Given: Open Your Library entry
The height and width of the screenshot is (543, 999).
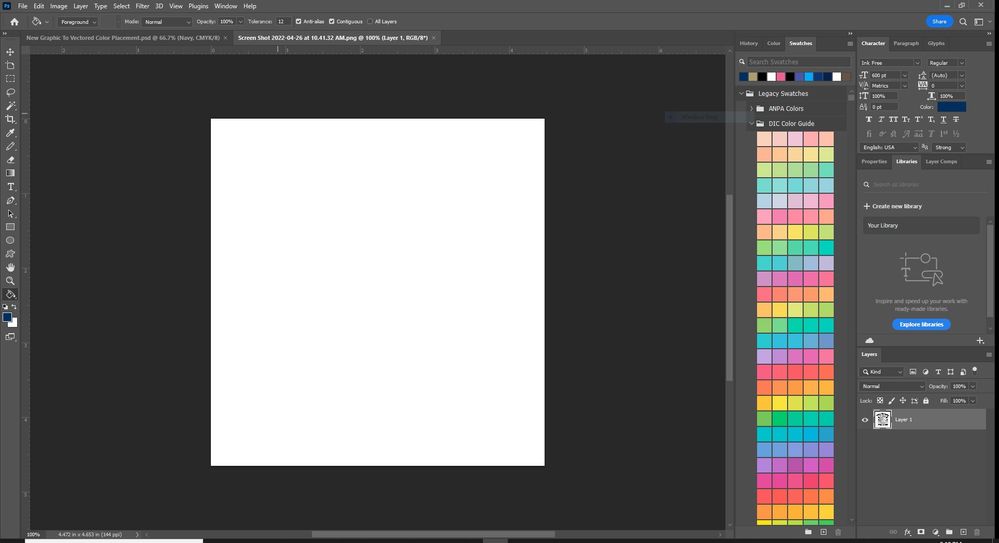Looking at the screenshot, I should click(921, 226).
